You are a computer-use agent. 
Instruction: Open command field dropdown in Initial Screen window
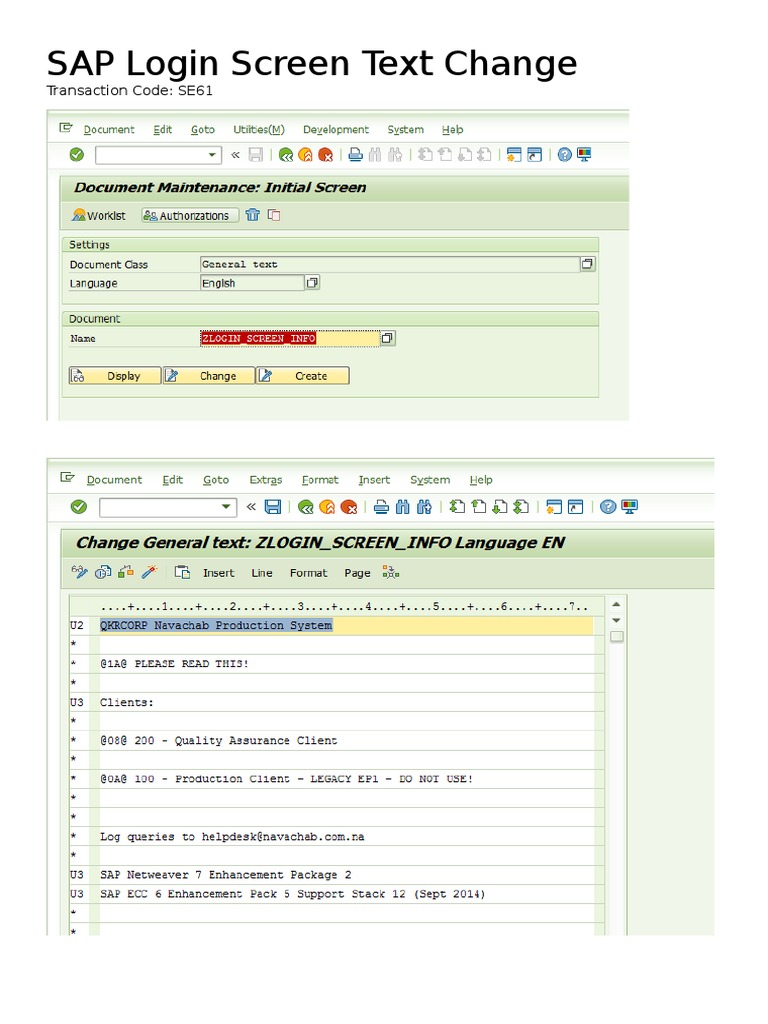(212, 155)
